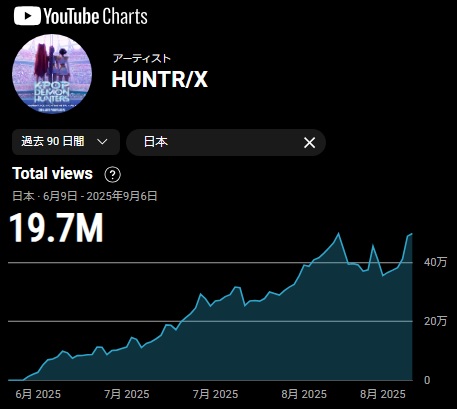Image resolution: width=457 pixels, height=409 pixels.
Task: Clear the 日本 filter with X
Action: tap(309, 143)
